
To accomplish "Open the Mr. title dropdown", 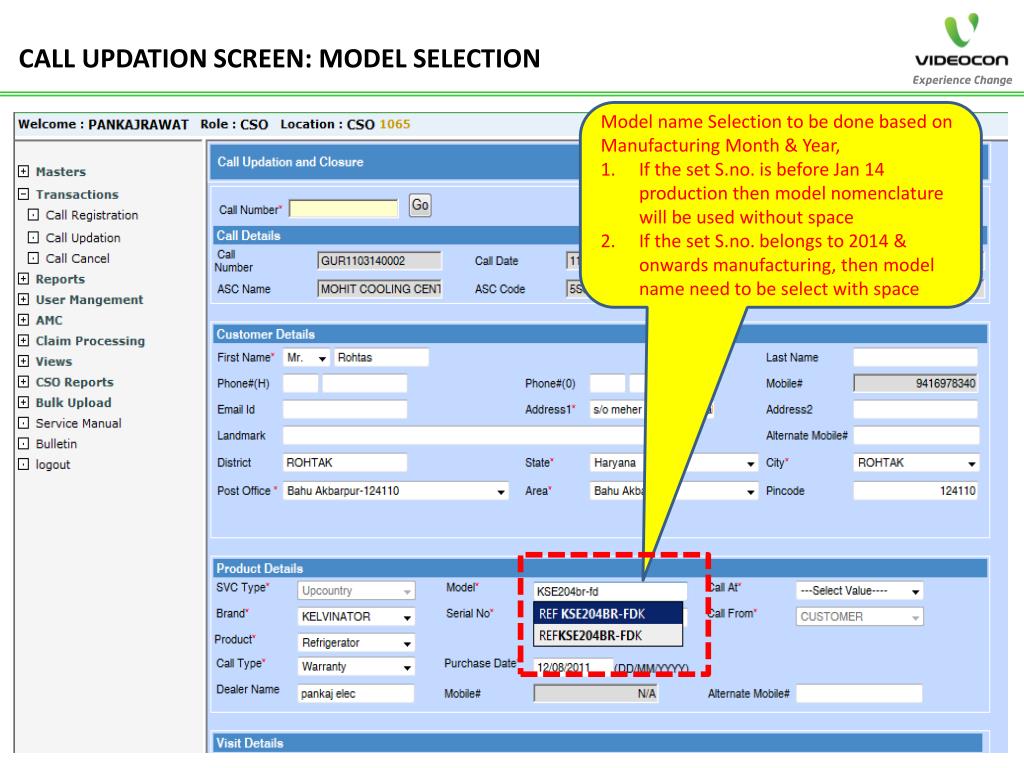I will [x=306, y=358].
